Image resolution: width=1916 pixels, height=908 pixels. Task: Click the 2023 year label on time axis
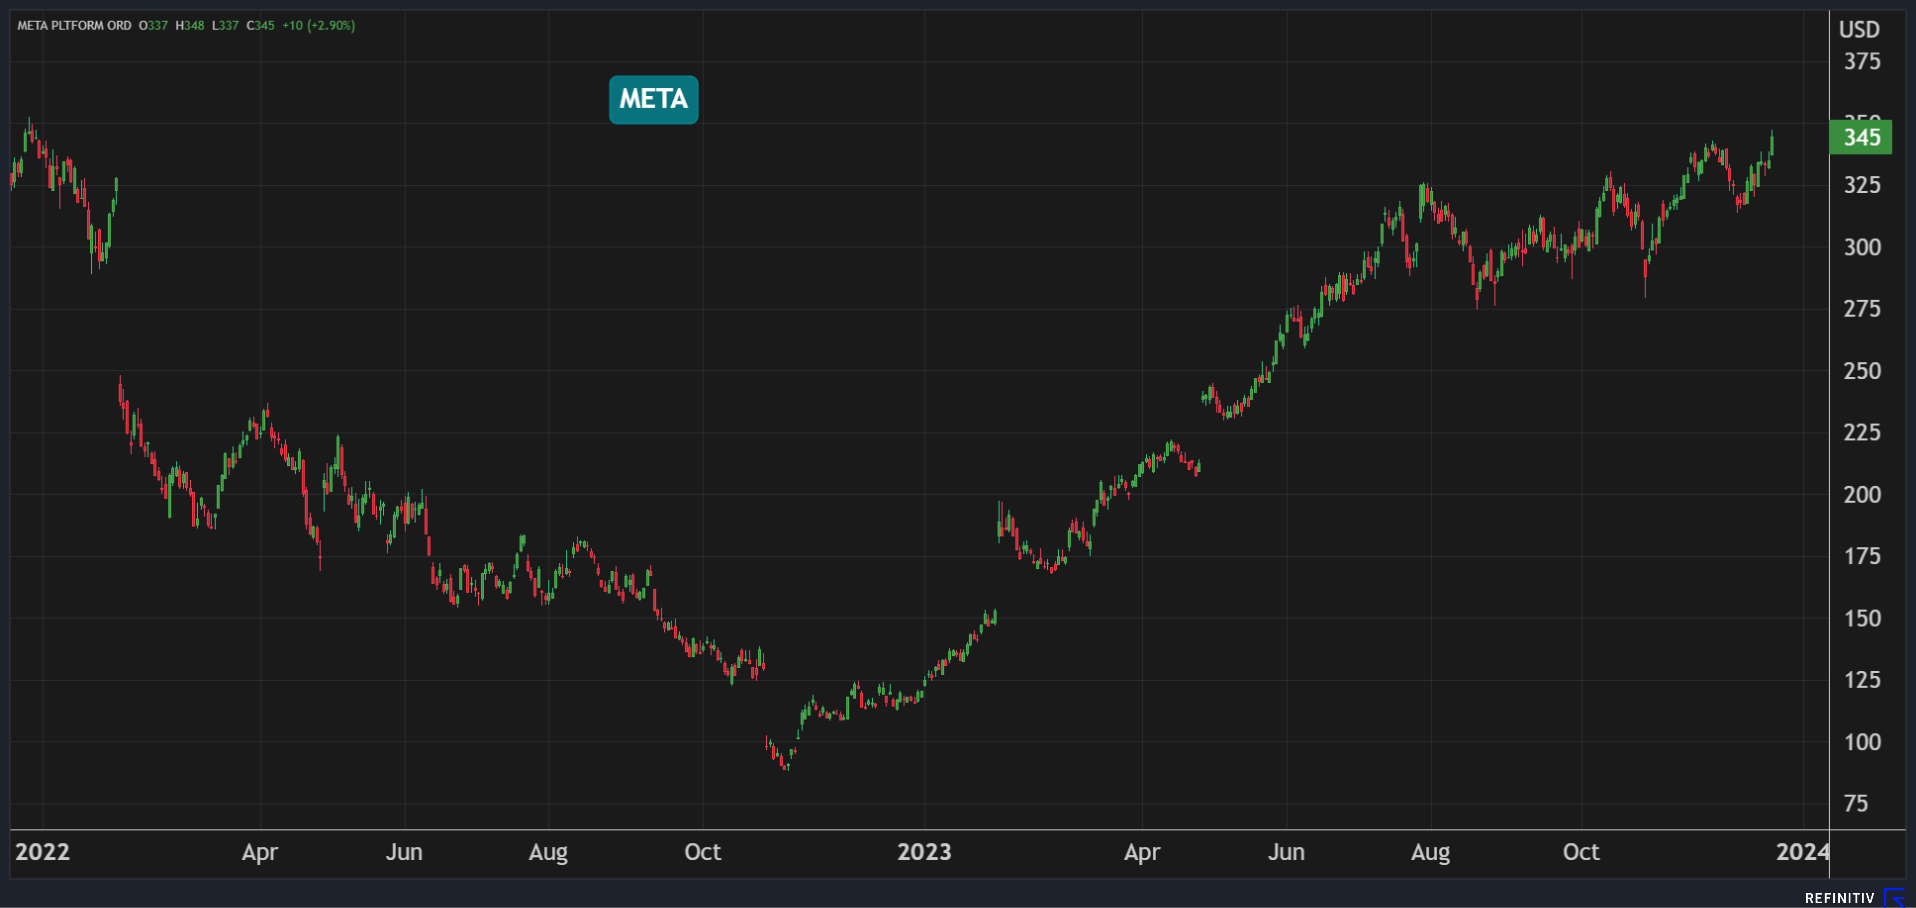[x=923, y=852]
